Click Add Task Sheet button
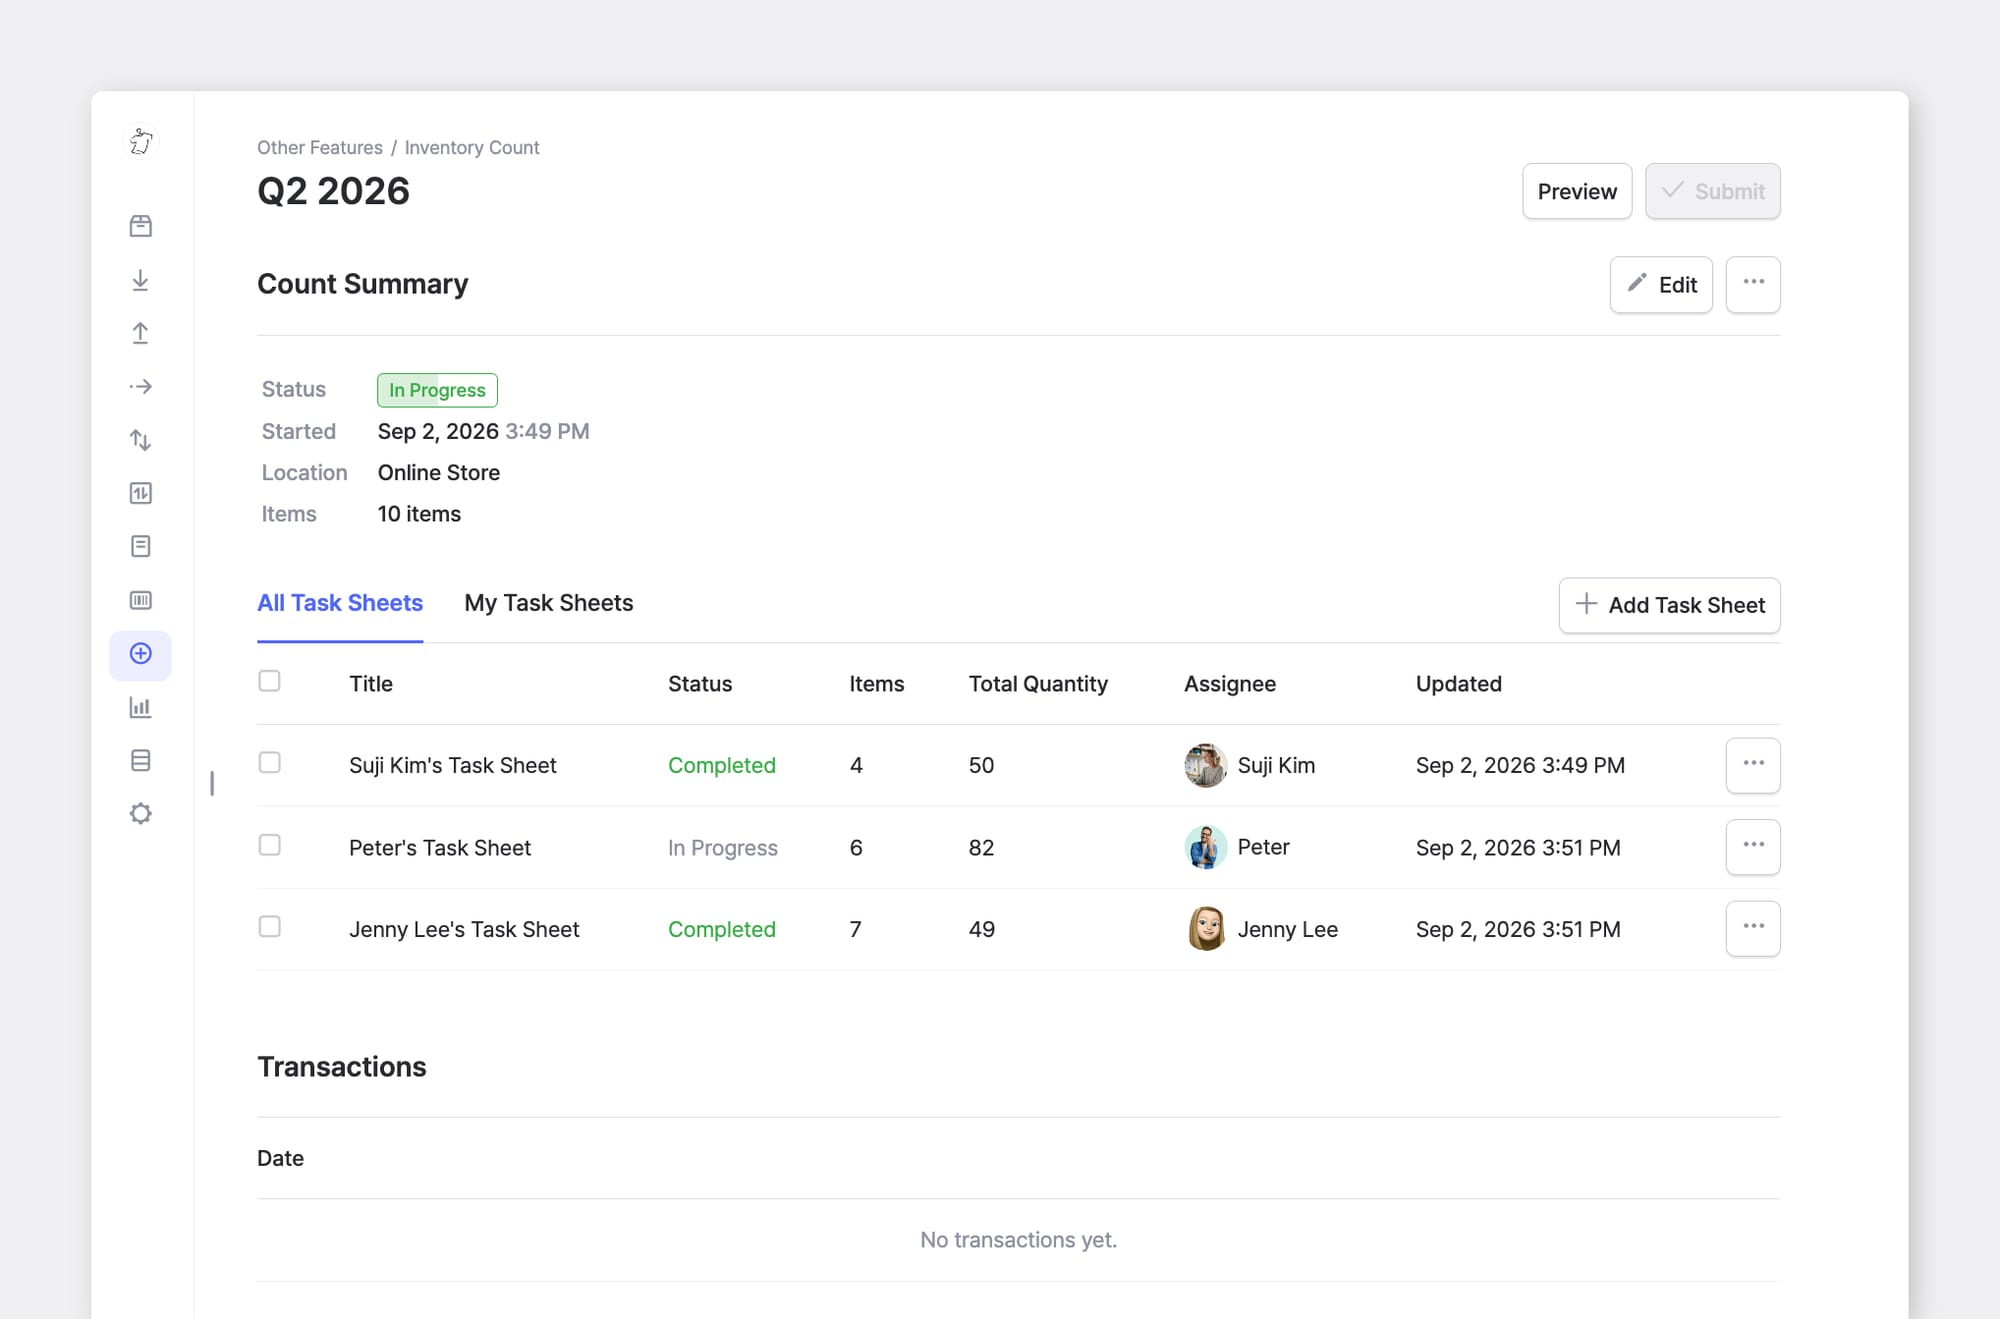 point(1669,605)
